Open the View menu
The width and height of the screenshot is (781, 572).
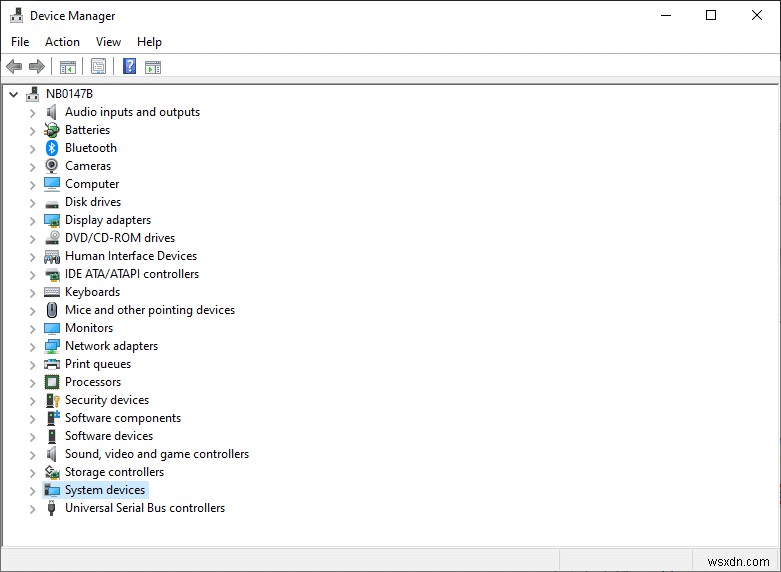108,42
